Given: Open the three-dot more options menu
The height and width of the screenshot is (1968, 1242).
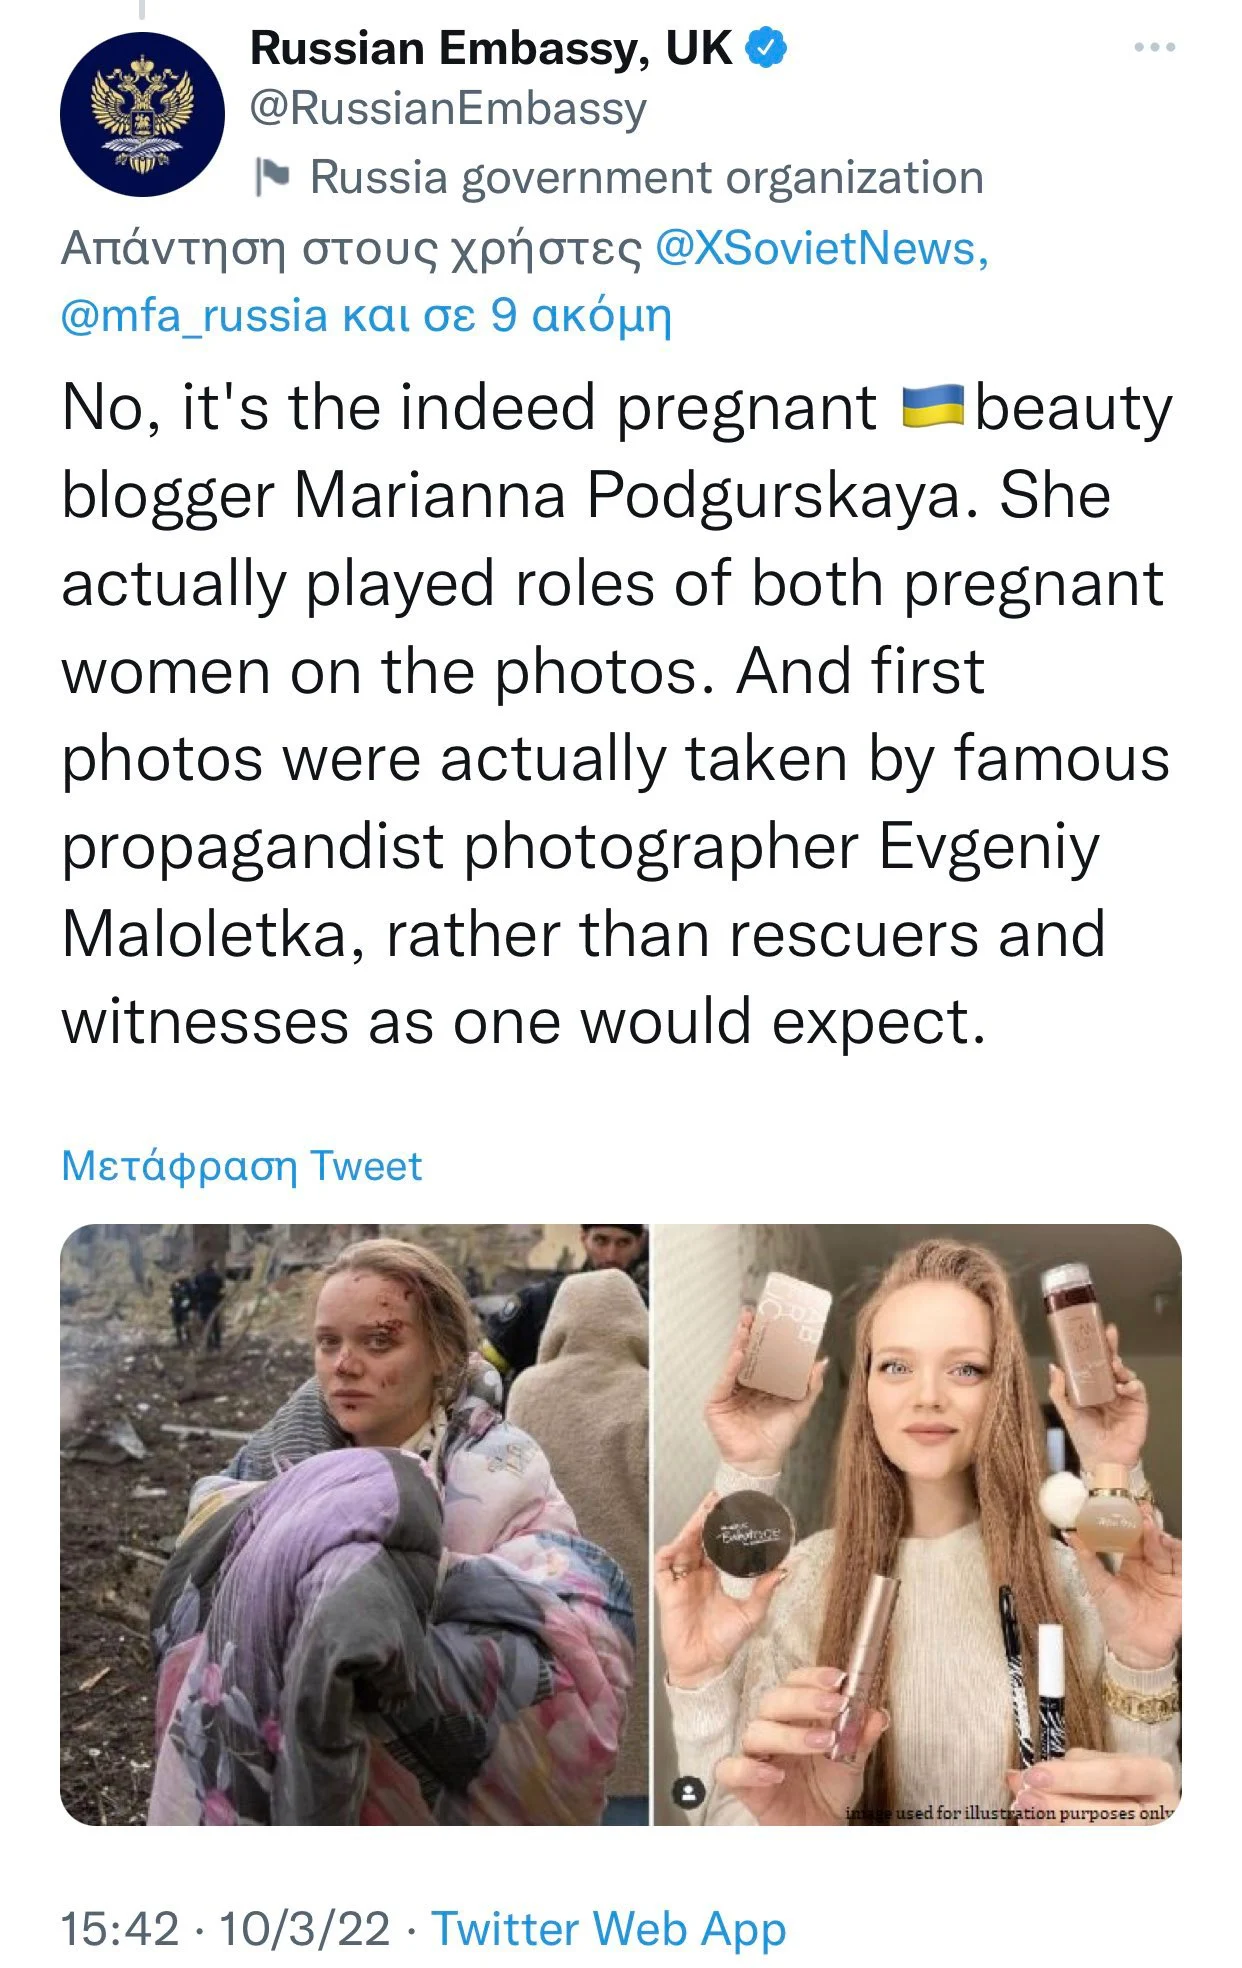Looking at the screenshot, I should coord(1155,47).
